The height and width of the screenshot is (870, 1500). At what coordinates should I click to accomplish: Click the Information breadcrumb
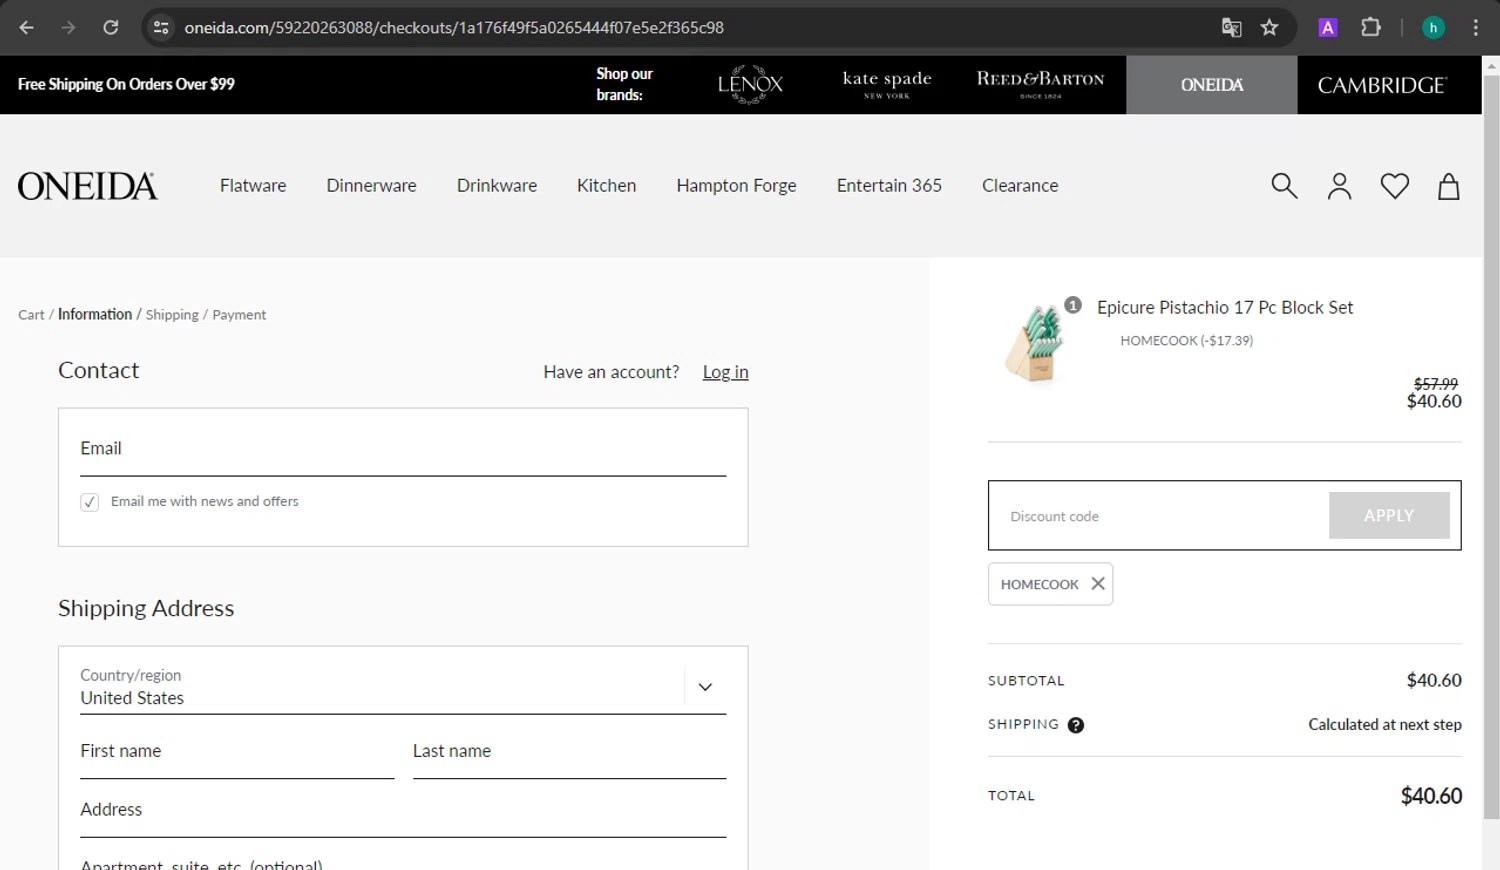point(95,314)
